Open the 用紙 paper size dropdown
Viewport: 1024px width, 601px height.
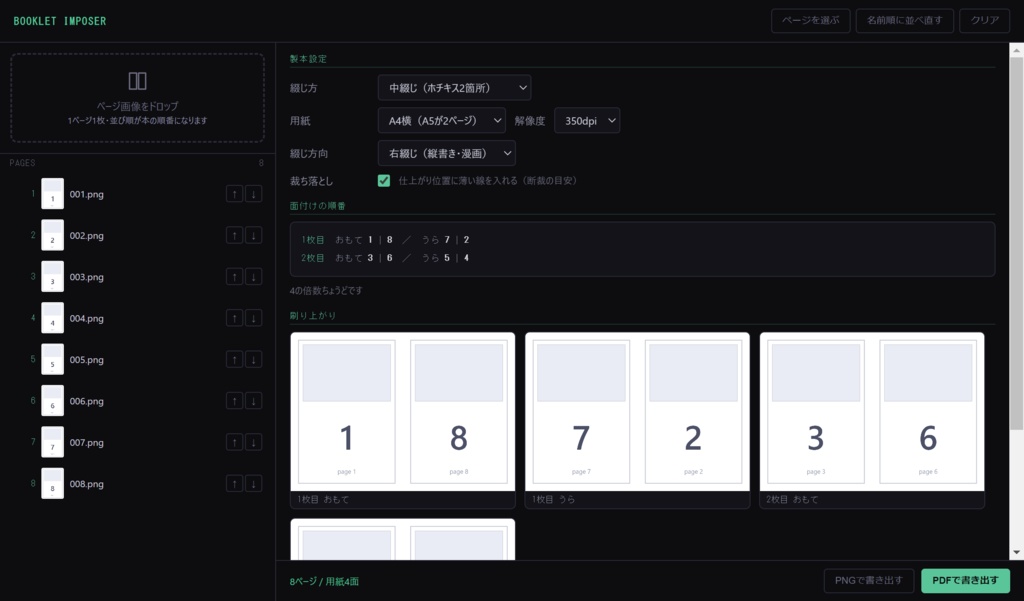coord(442,120)
